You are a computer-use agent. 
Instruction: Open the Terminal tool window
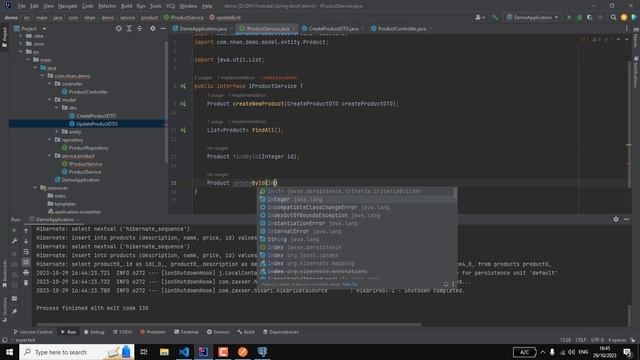(186, 332)
